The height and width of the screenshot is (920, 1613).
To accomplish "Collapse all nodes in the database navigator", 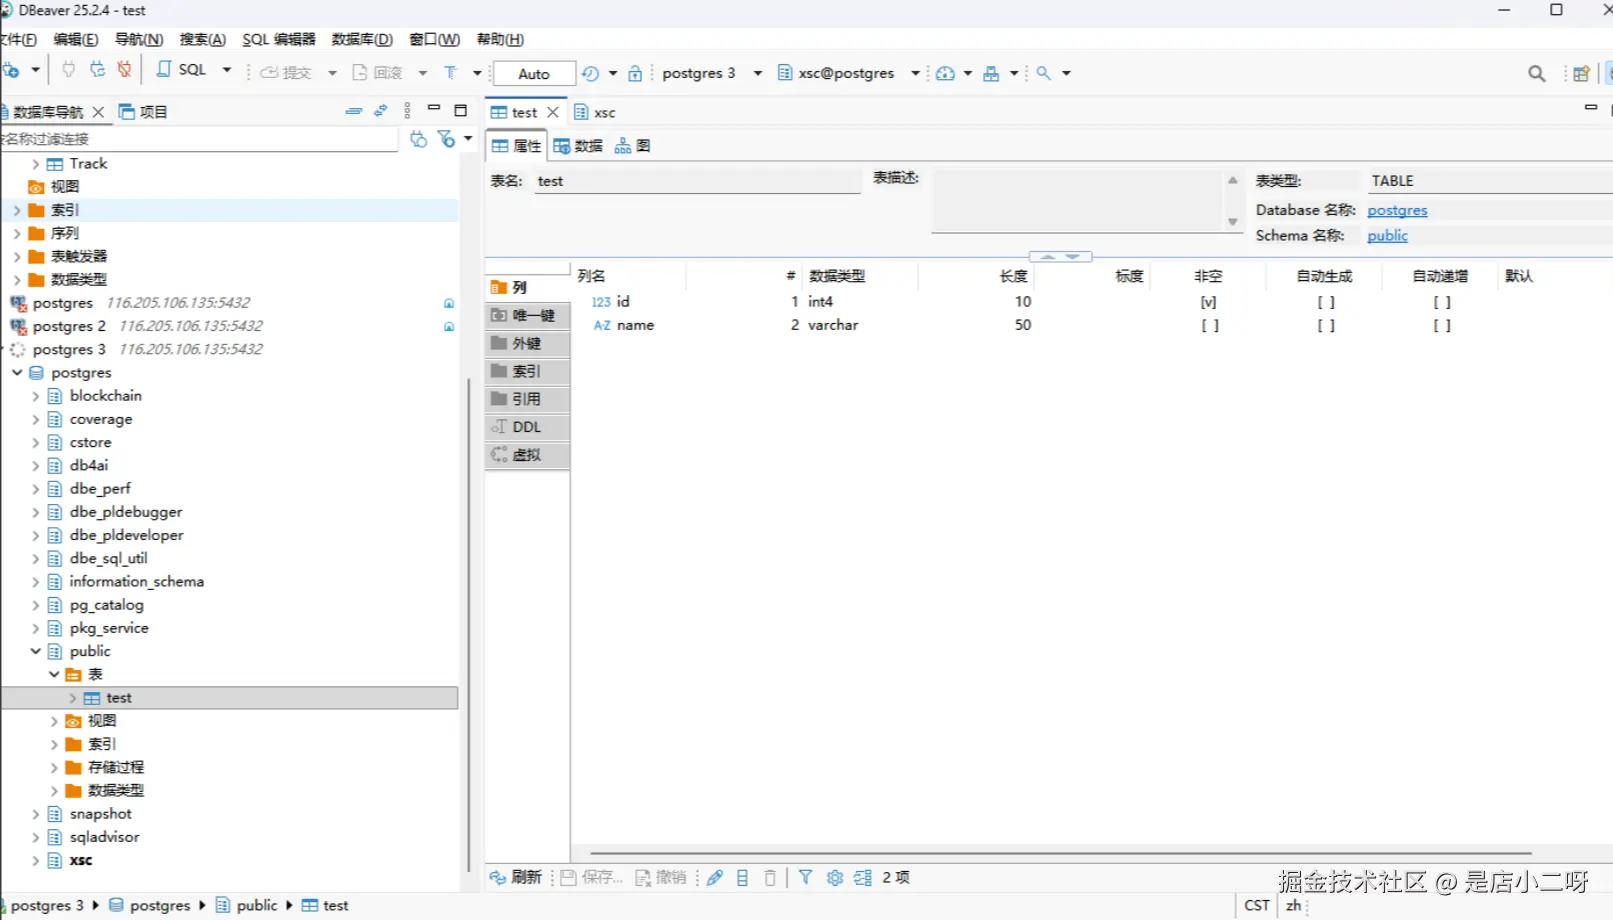I will point(354,111).
